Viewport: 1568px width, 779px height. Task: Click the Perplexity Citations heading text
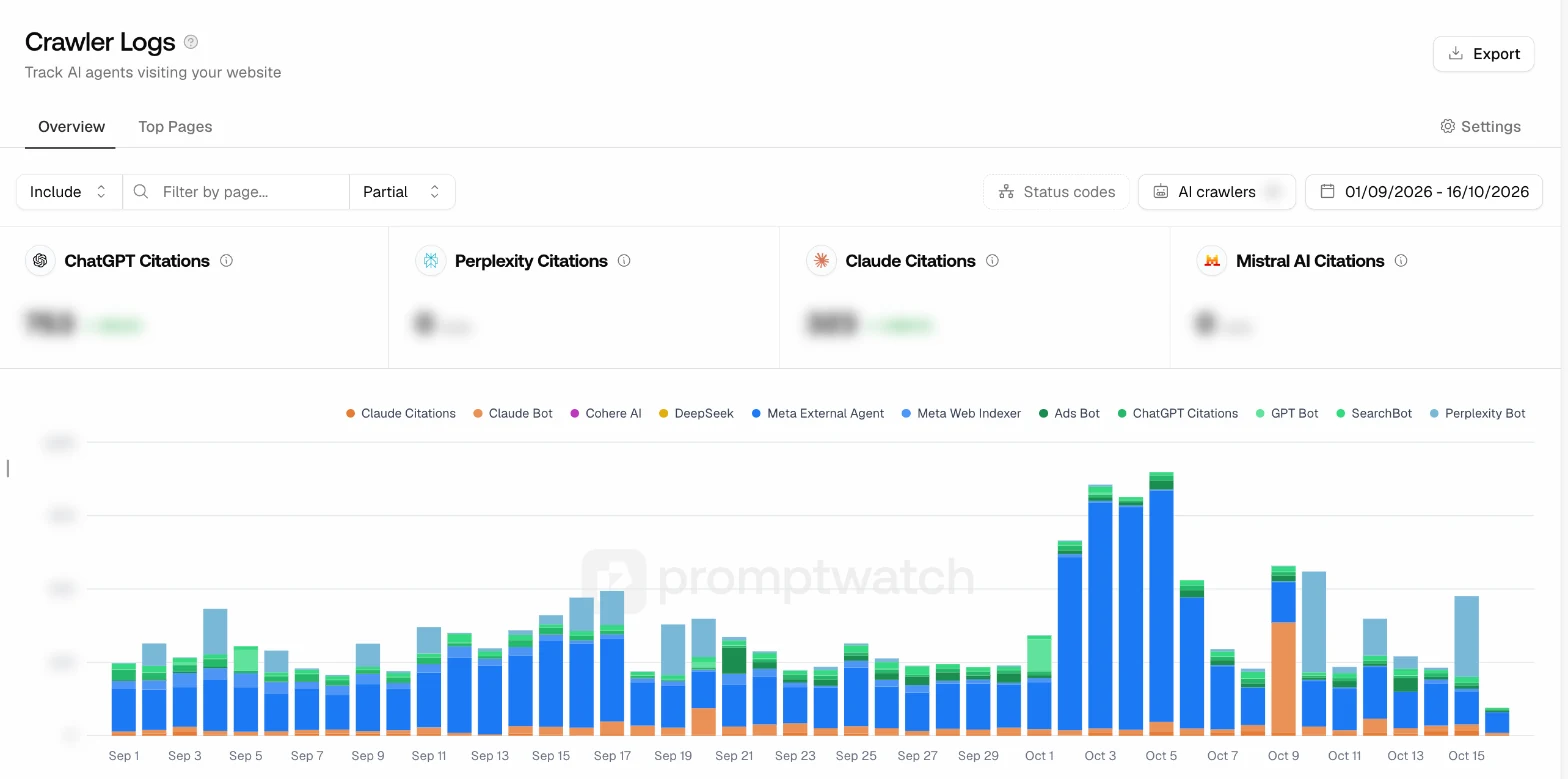click(x=531, y=261)
